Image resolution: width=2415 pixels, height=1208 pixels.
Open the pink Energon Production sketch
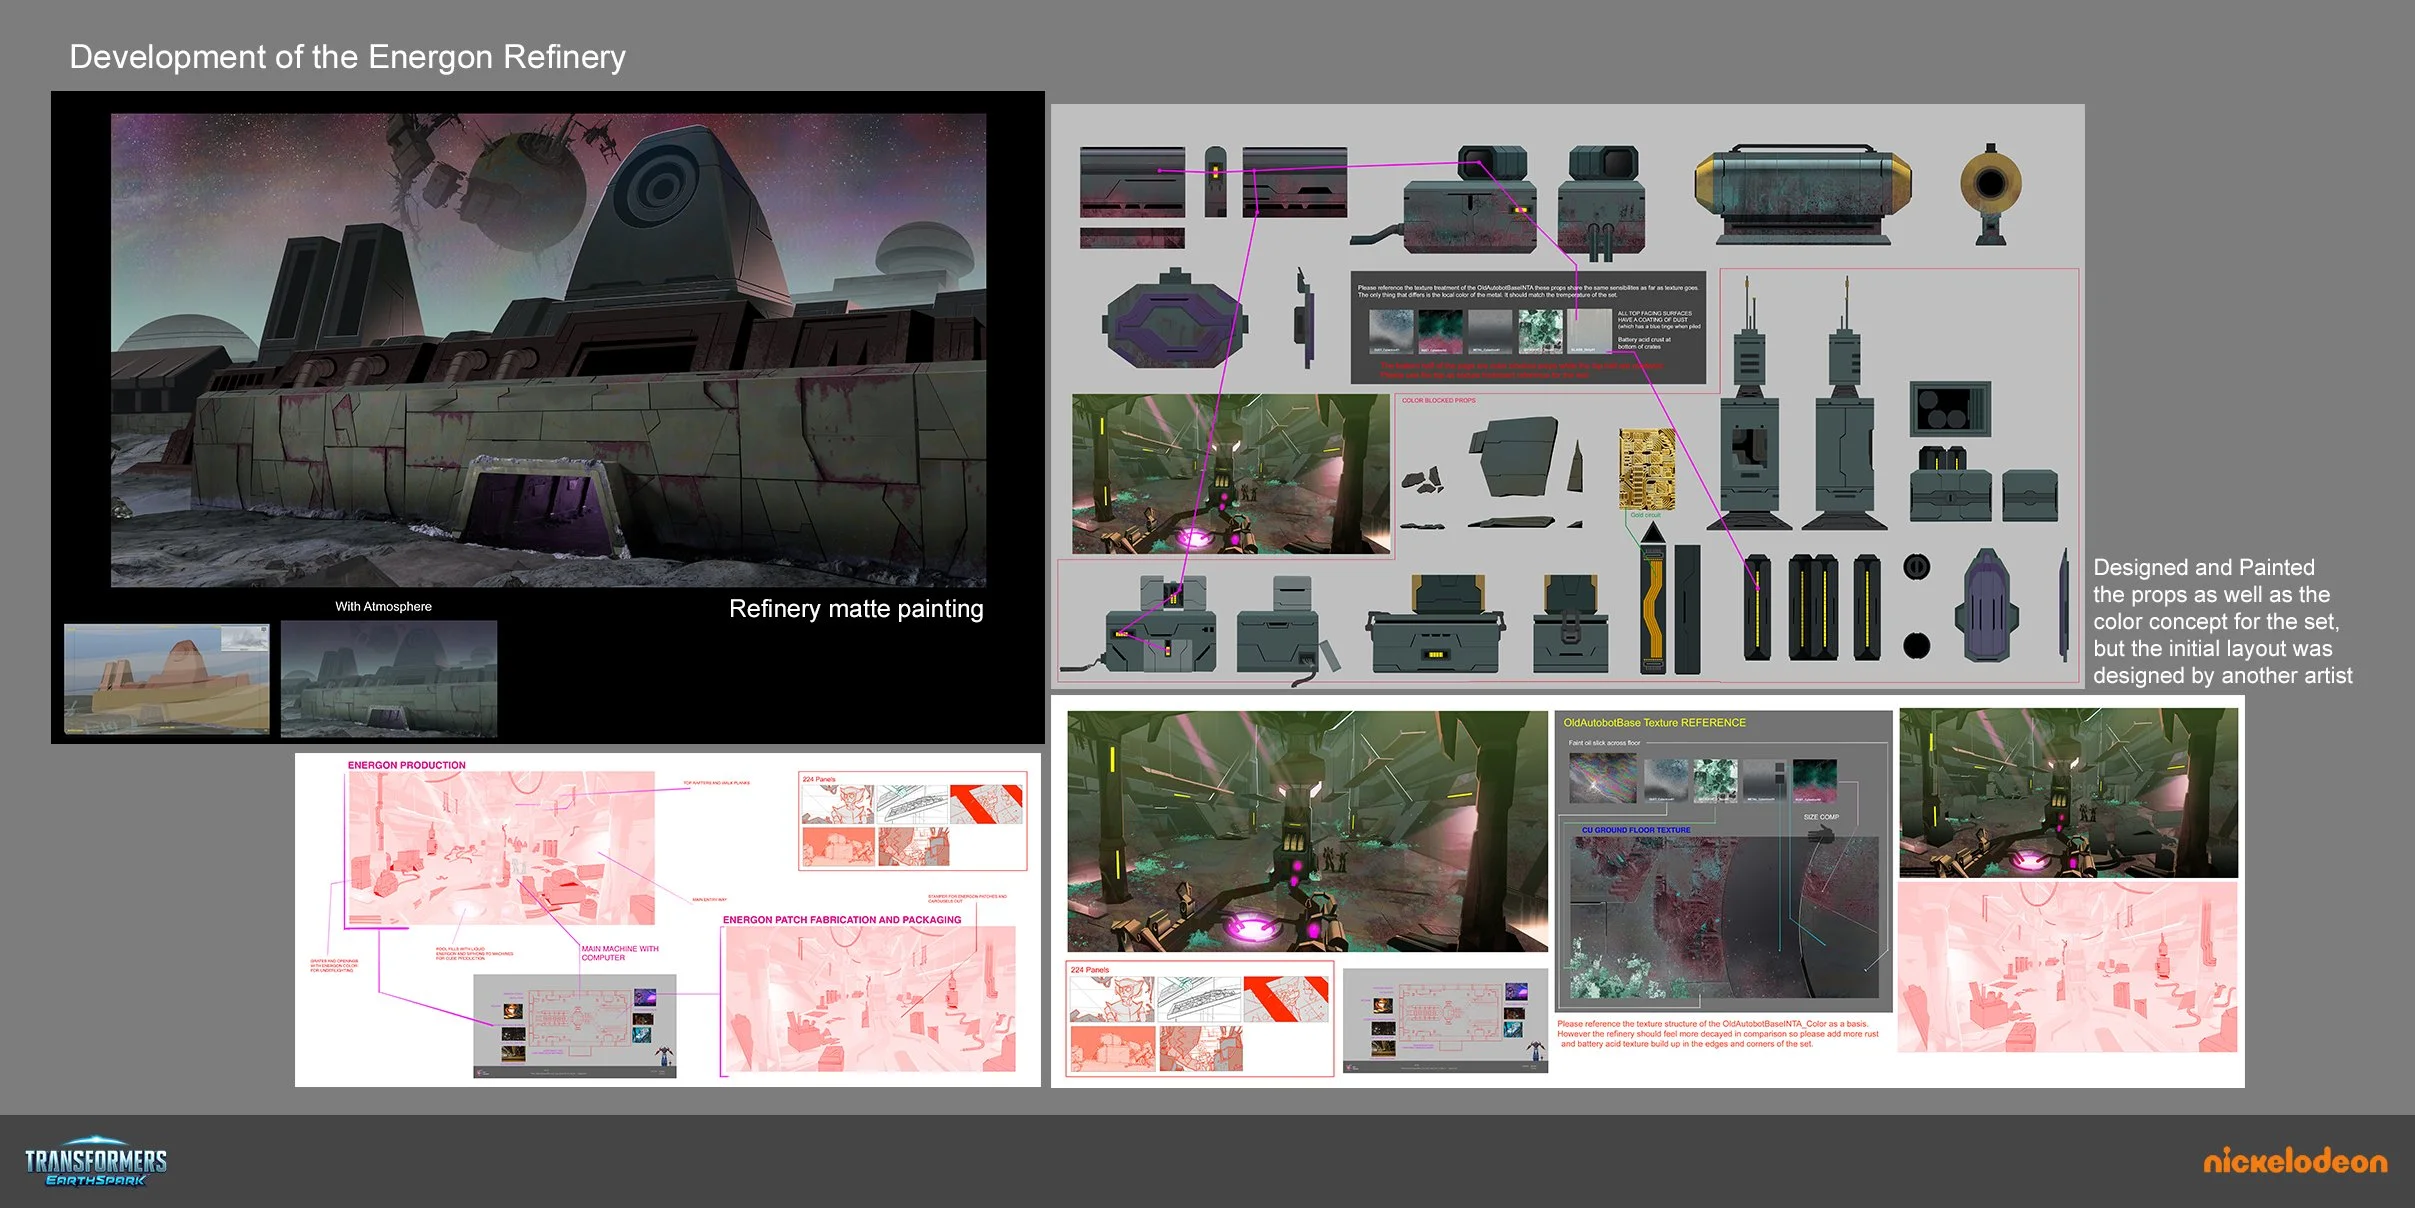pyautogui.click(x=500, y=848)
